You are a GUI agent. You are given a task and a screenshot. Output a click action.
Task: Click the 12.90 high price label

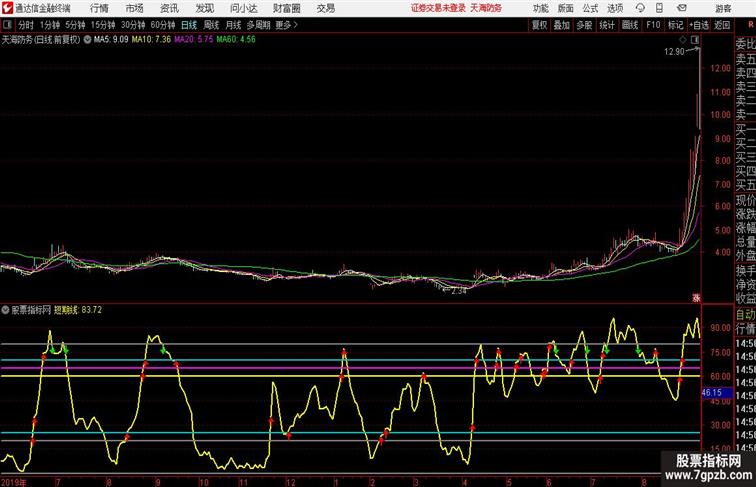point(674,52)
